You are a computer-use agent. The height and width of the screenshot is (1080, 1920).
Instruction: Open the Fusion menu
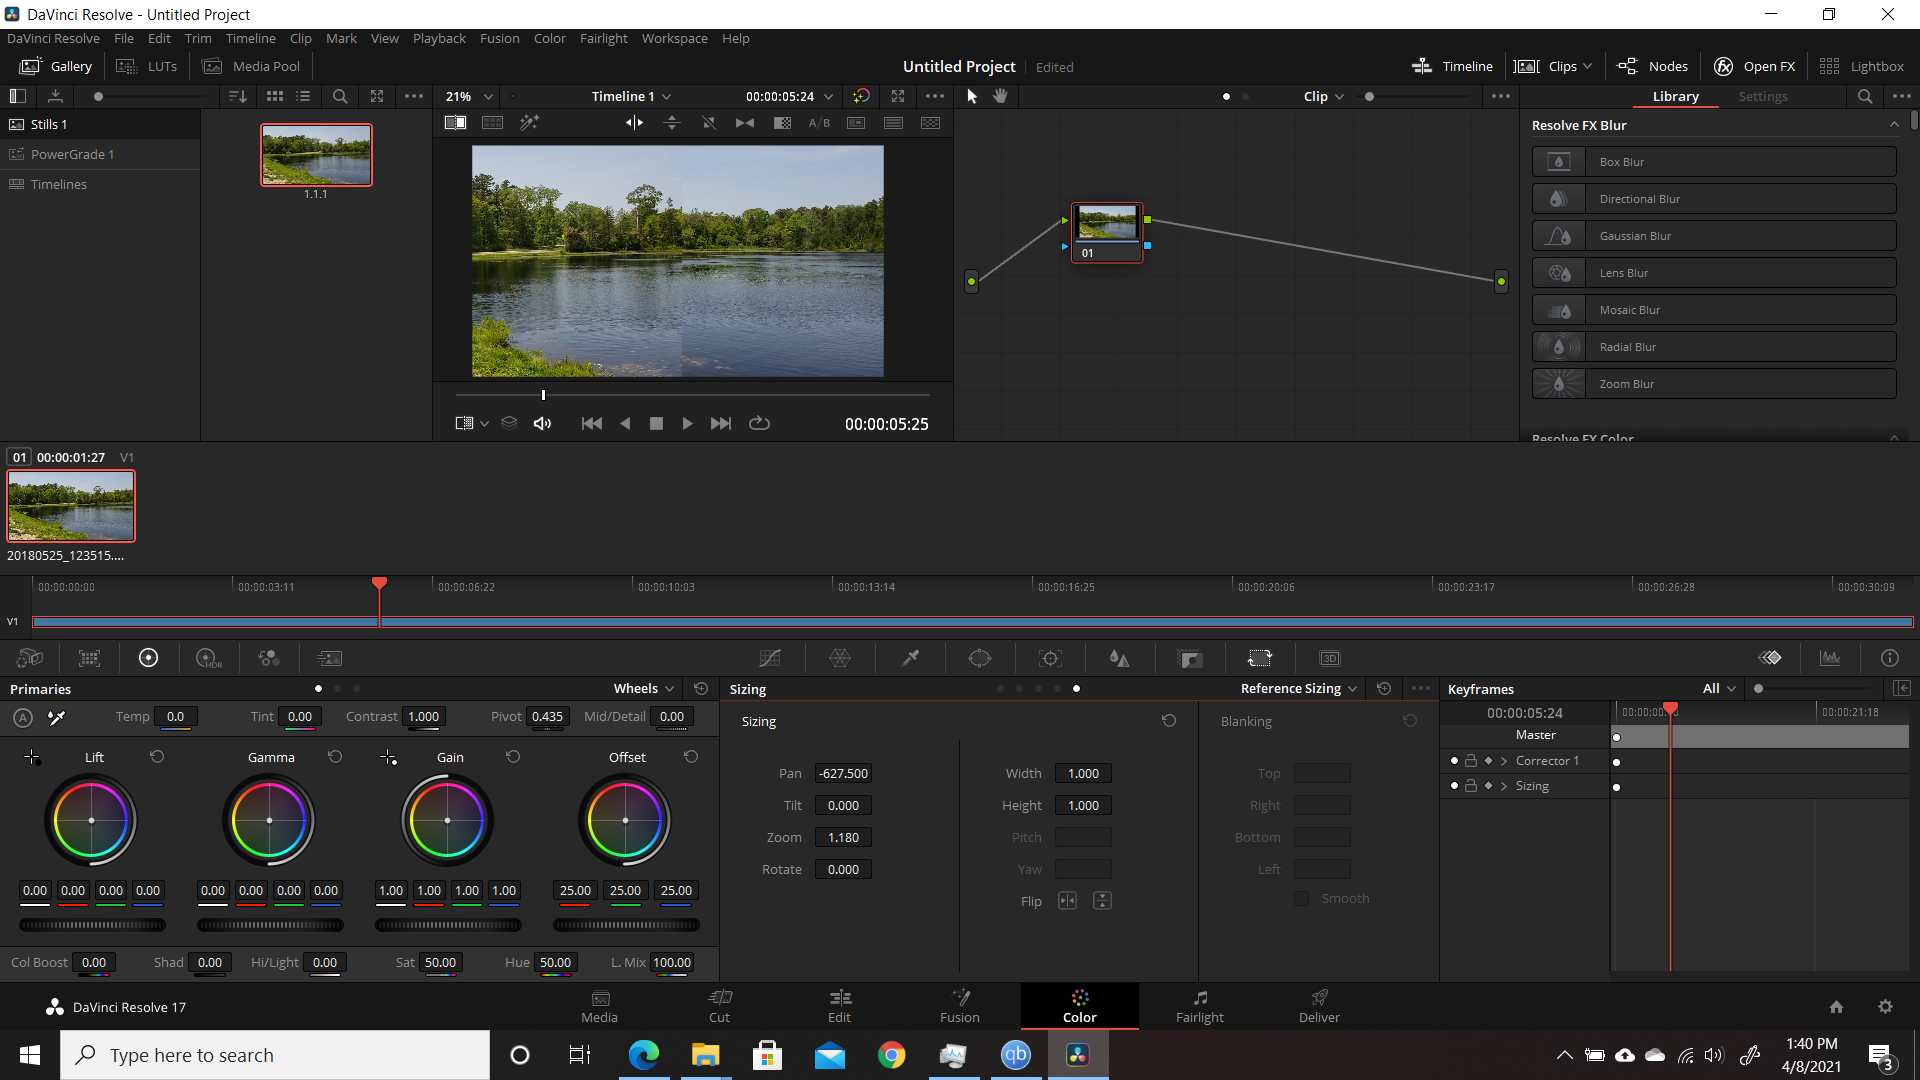(x=499, y=38)
